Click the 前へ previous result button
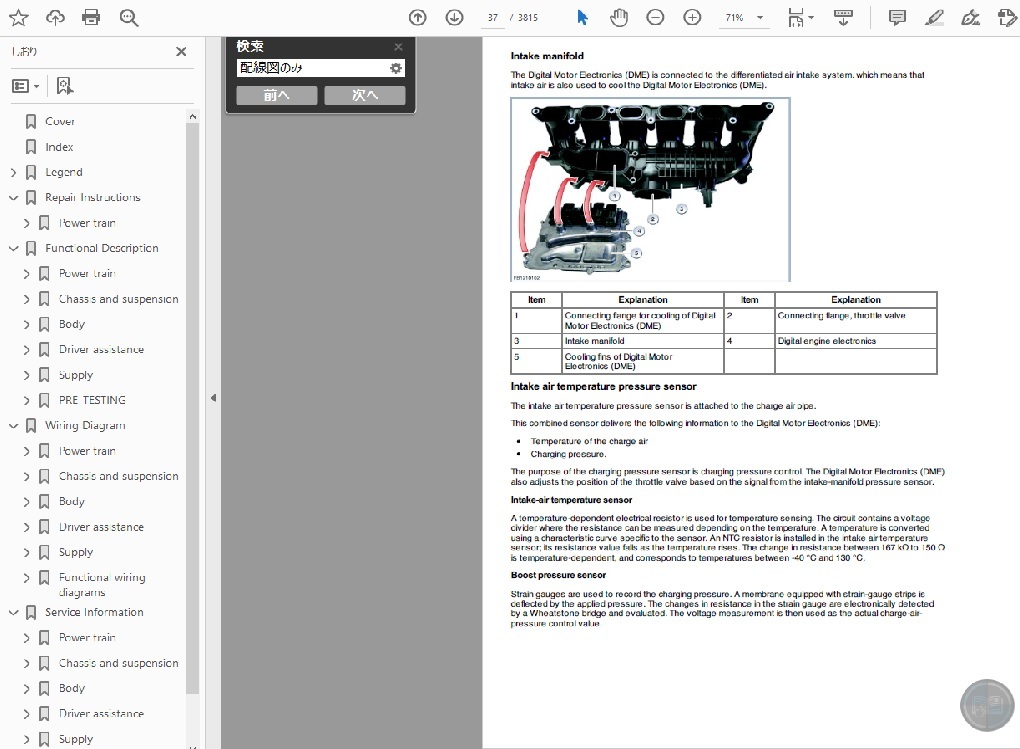Screen dimensions: 1020x749 (276, 96)
